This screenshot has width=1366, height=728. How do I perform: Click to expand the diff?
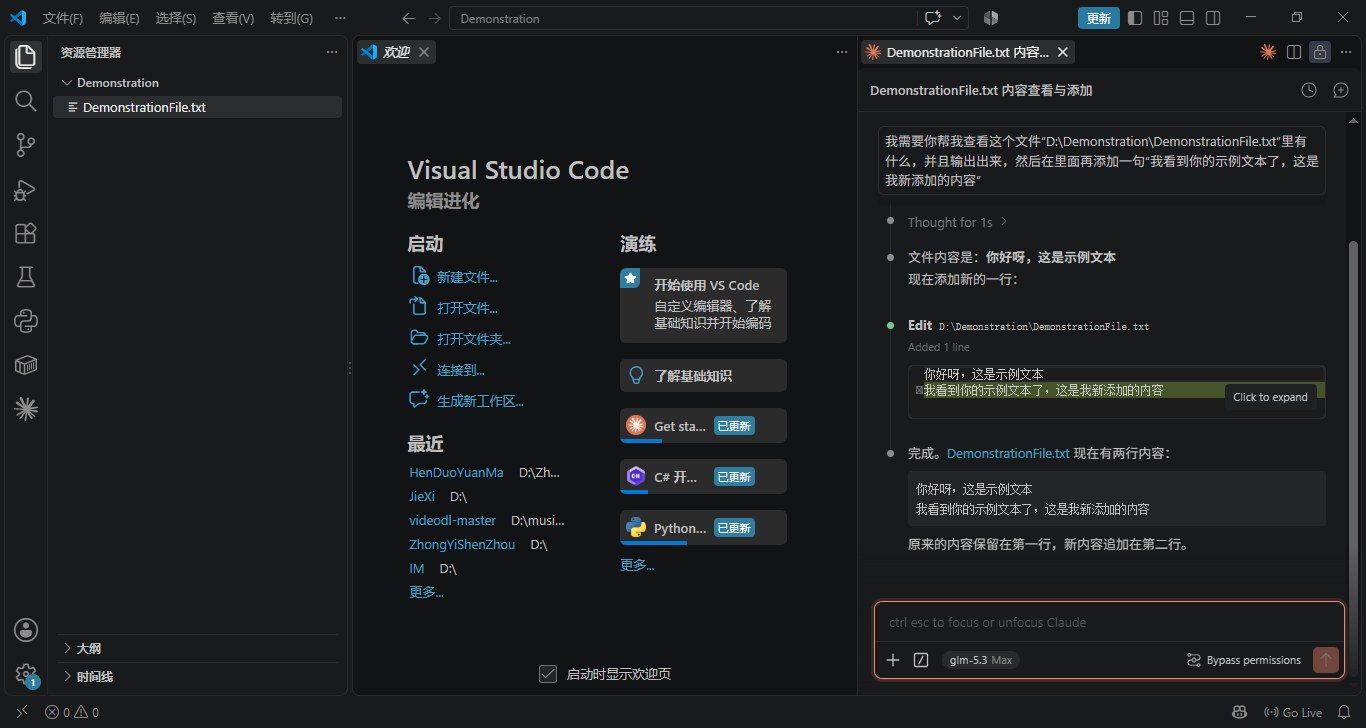(x=1270, y=397)
